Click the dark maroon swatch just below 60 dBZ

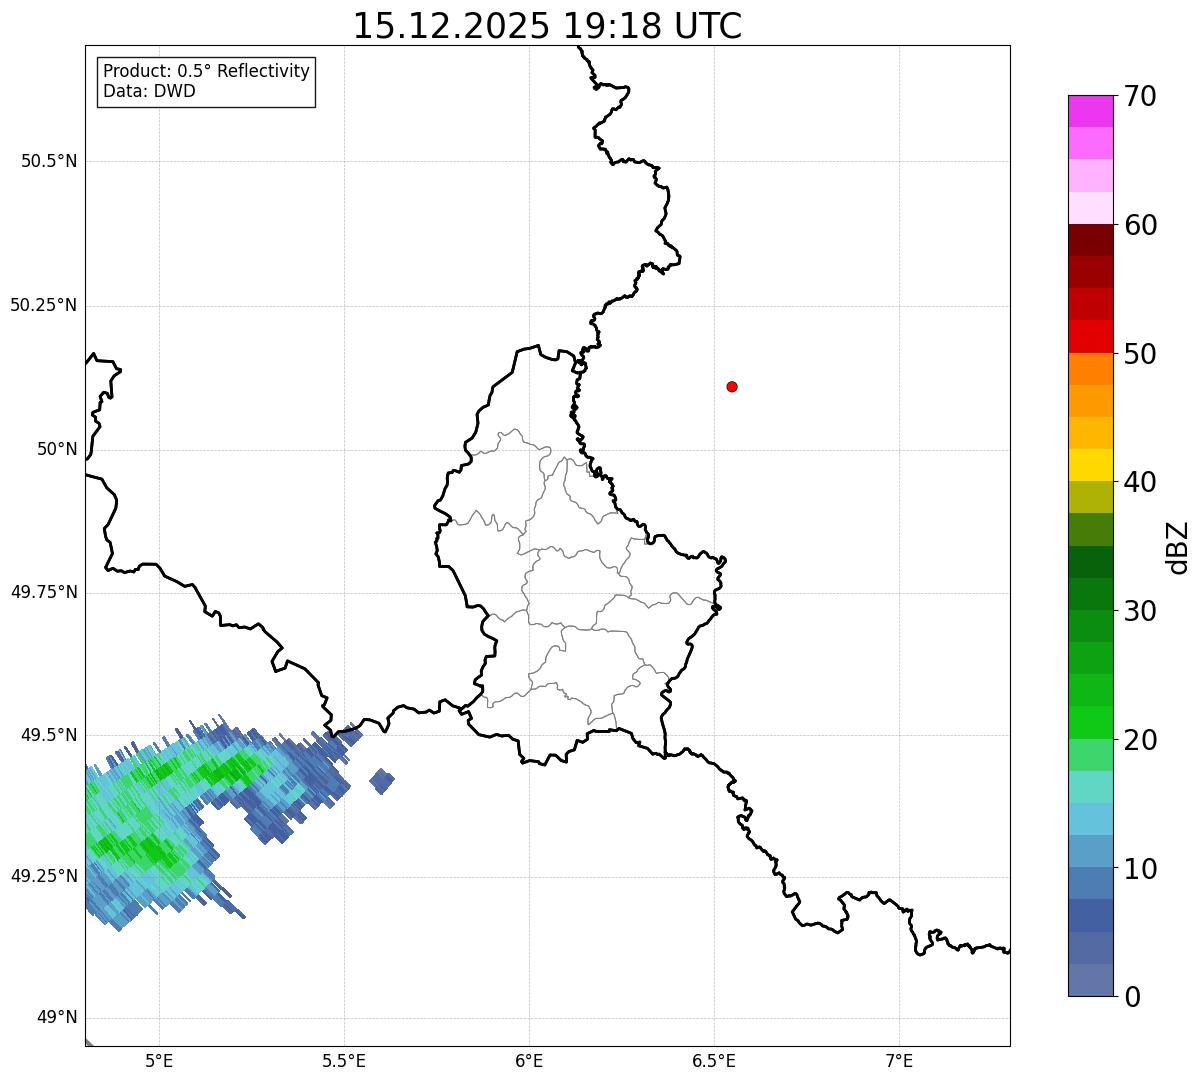[1090, 240]
